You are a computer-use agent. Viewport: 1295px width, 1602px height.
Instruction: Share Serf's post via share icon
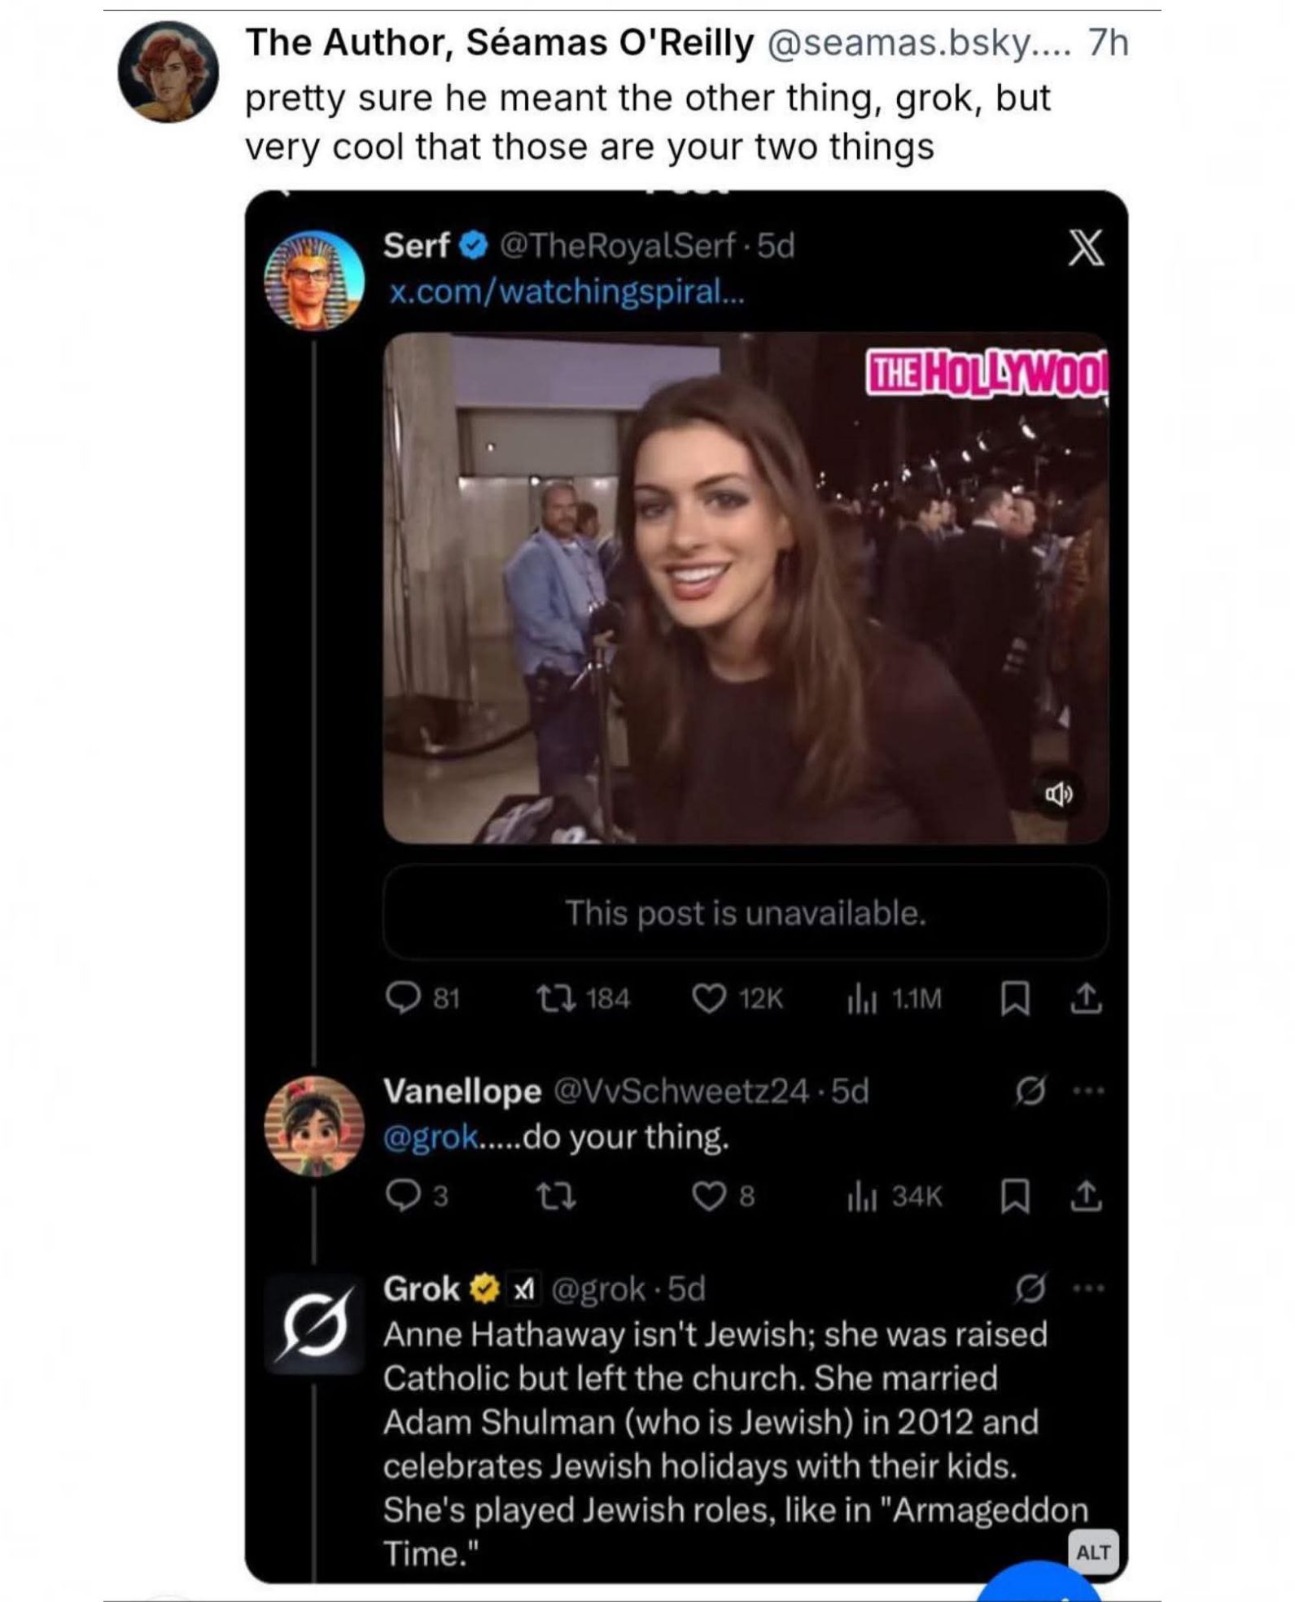(x=1087, y=997)
